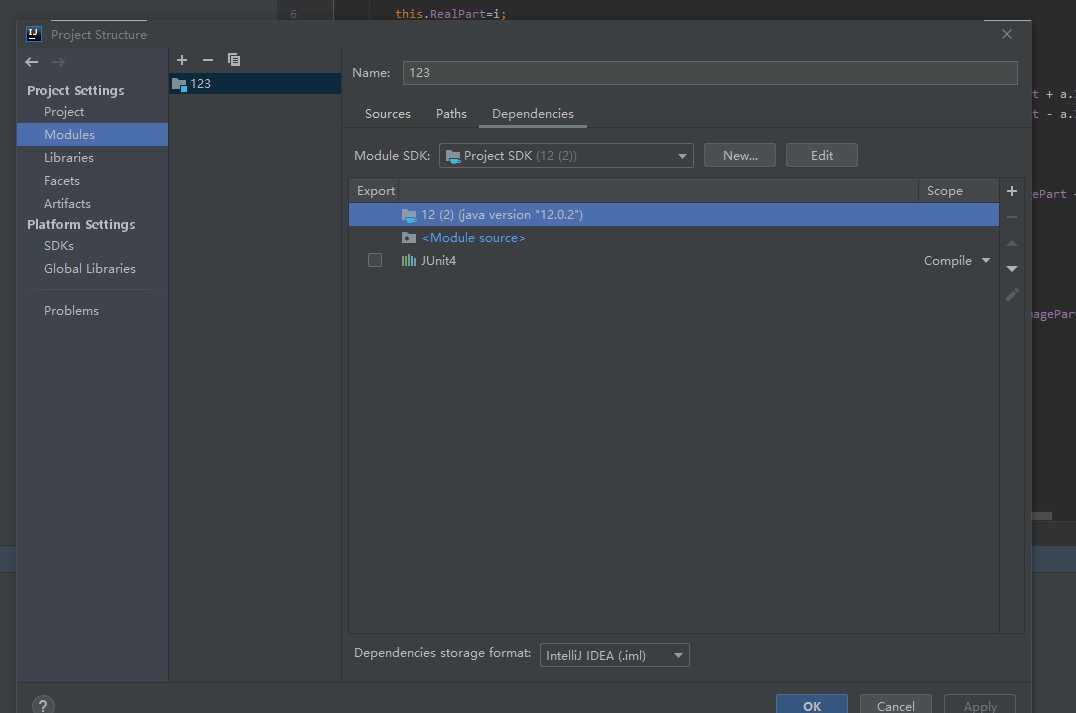Open Global Libraries settings
Viewport: 1076px width, 713px height.
click(x=92, y=268)
